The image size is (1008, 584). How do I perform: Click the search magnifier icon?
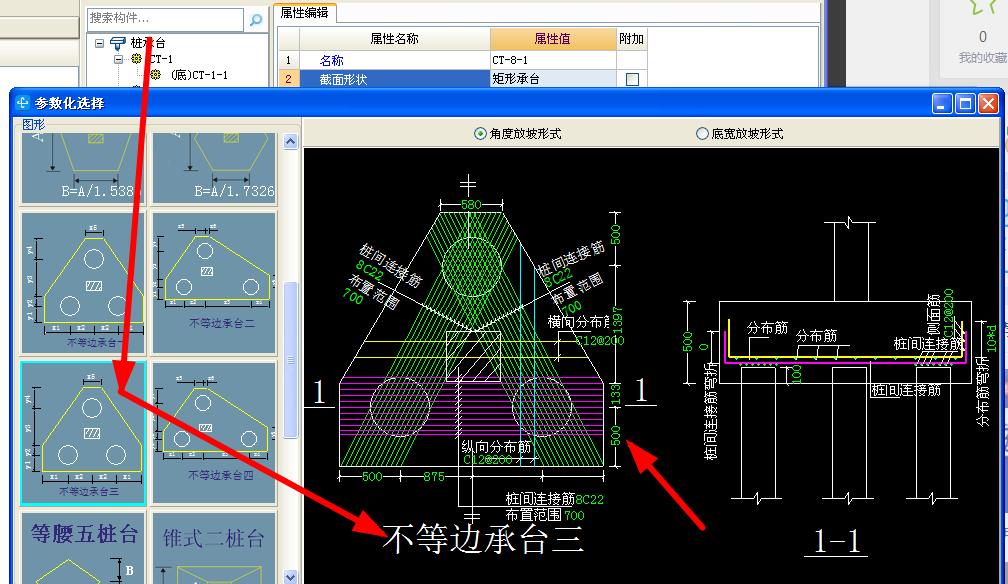click(x=255, y=20)
